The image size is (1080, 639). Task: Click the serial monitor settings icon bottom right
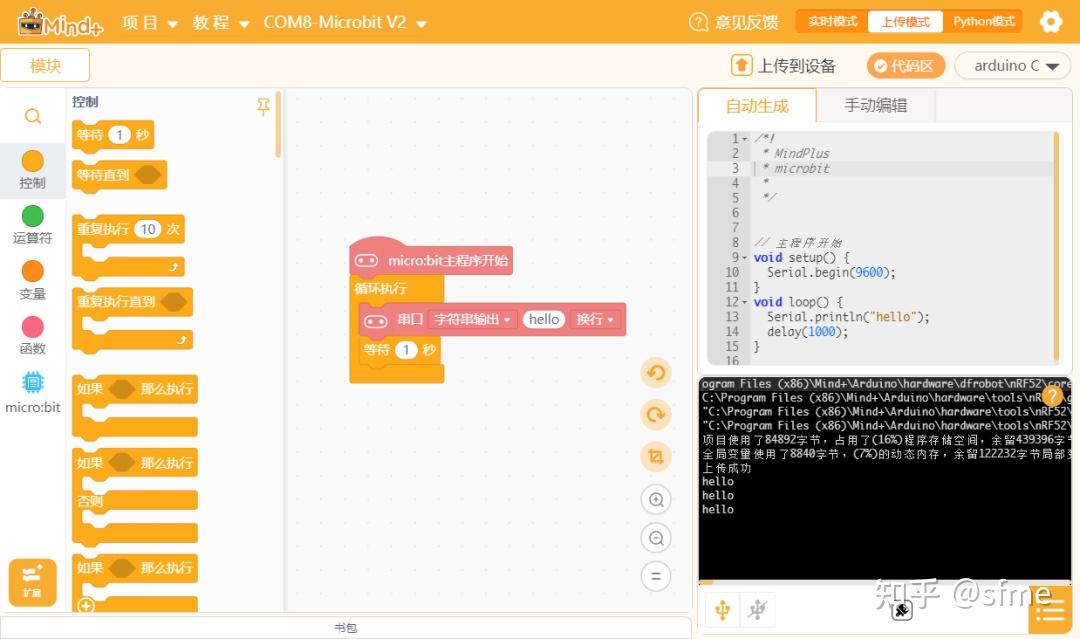coord(1049,611)
